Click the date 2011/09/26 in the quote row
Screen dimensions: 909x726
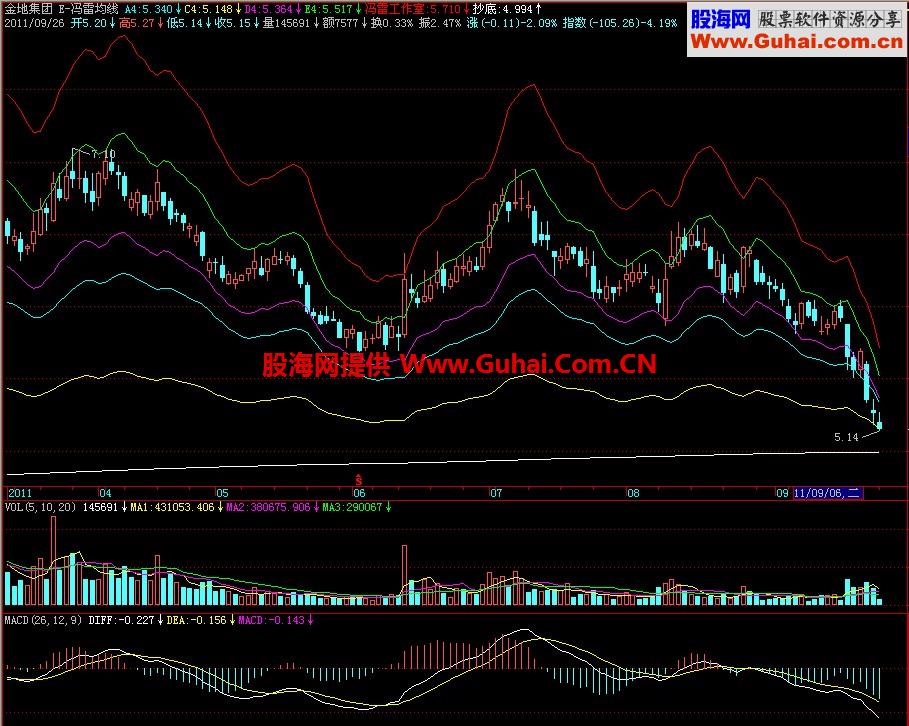pos(34,23)
